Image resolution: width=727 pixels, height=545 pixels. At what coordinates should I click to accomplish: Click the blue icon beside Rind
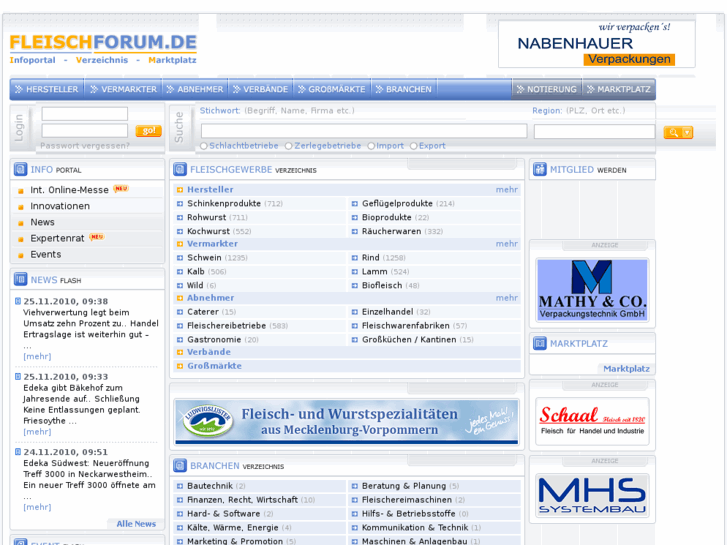pyautogui.click(x=355, y=258)
